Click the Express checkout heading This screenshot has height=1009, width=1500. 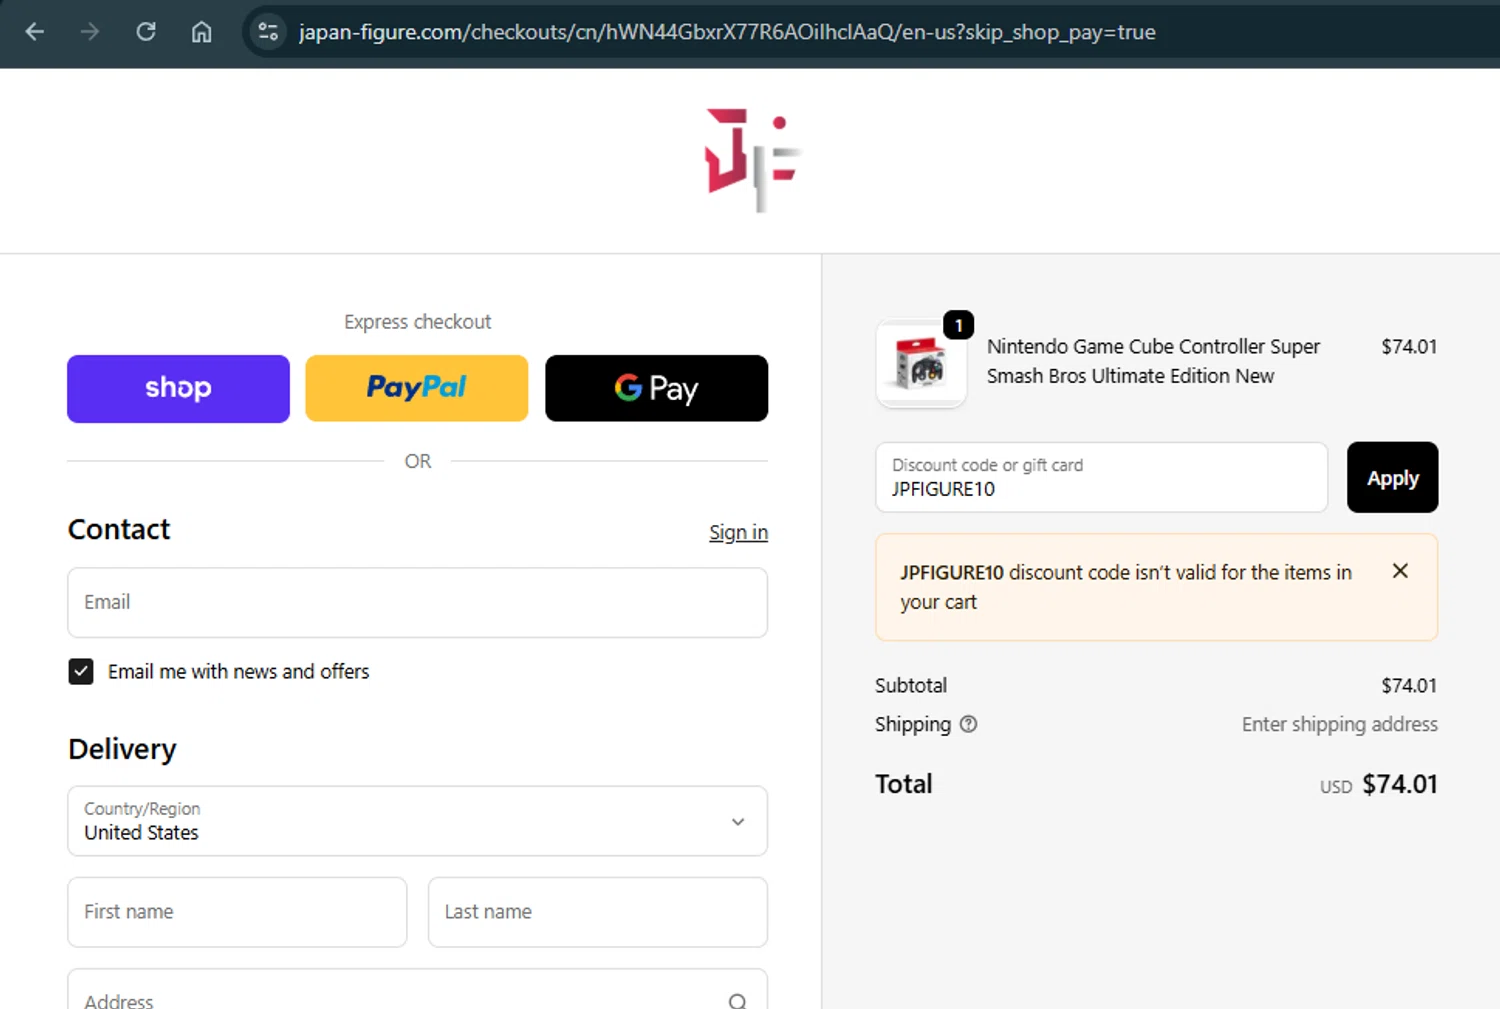click(418, 322)
